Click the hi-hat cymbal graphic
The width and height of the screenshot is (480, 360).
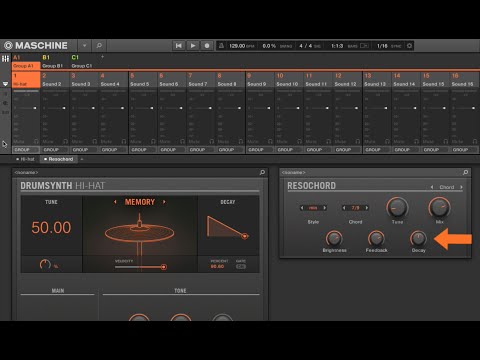[x=139, y=232]
